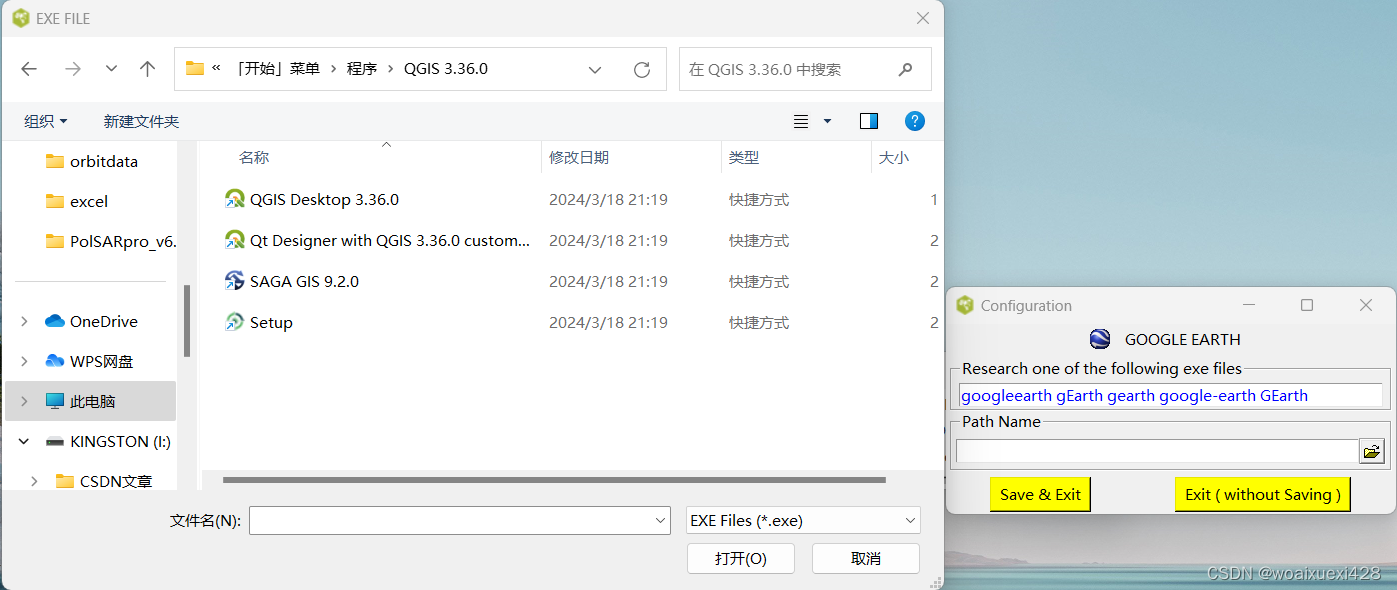Click 「开始」菜单 in breadcrumb path
This screenshot has width=1397, height=590.
pos(275,69)
